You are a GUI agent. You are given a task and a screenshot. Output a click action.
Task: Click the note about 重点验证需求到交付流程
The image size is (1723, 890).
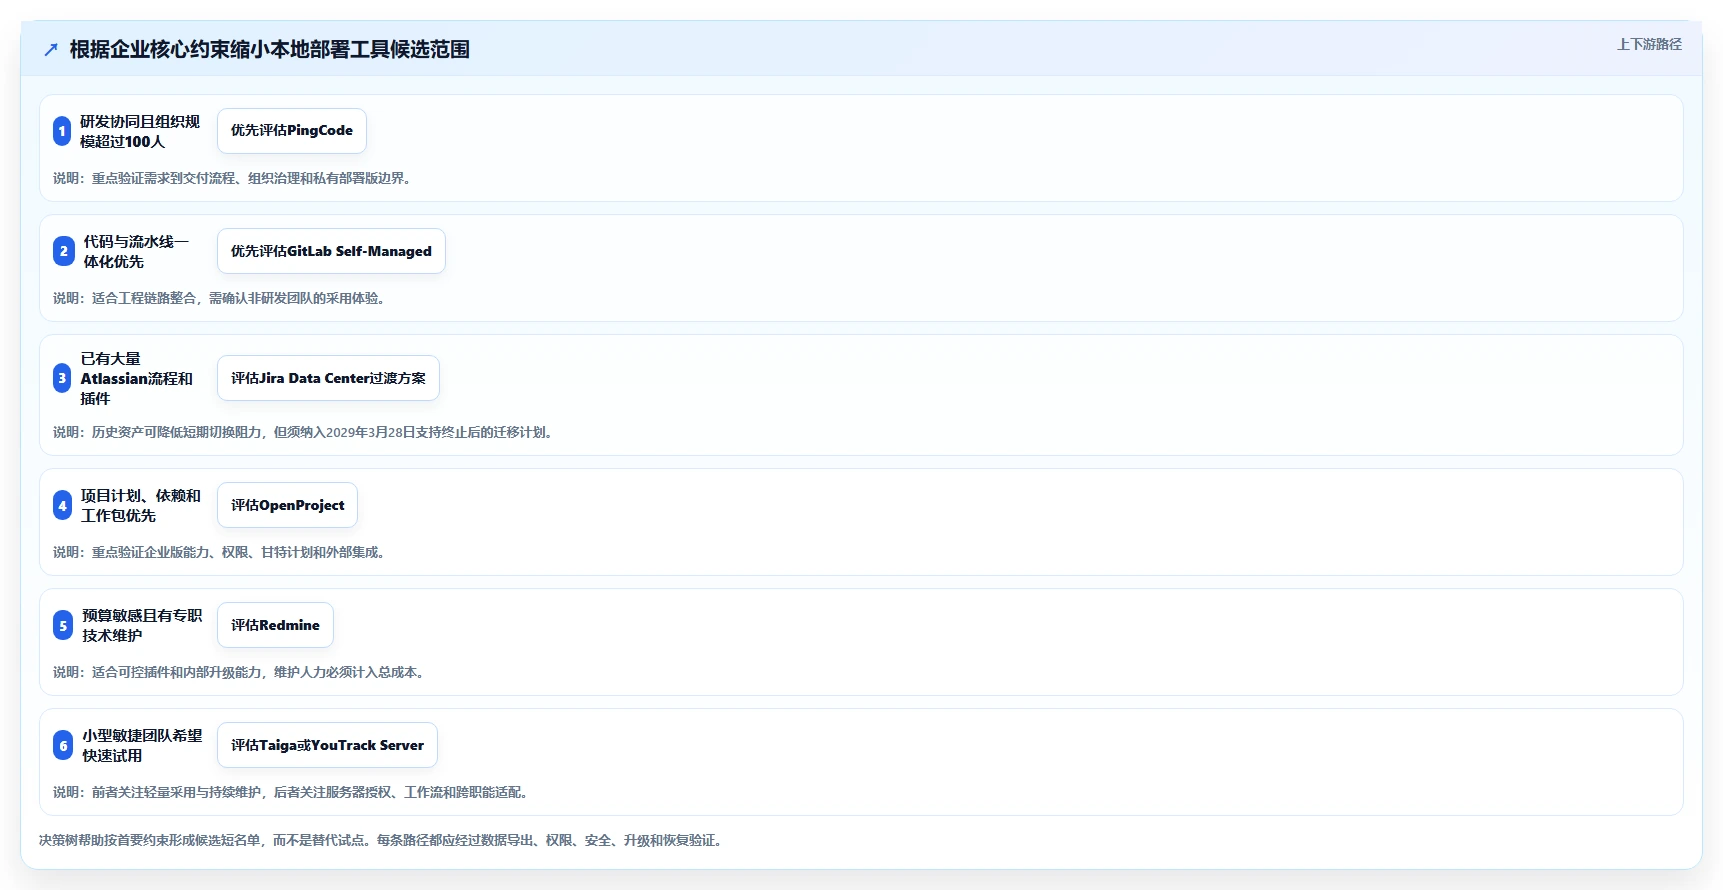(233, 178)
